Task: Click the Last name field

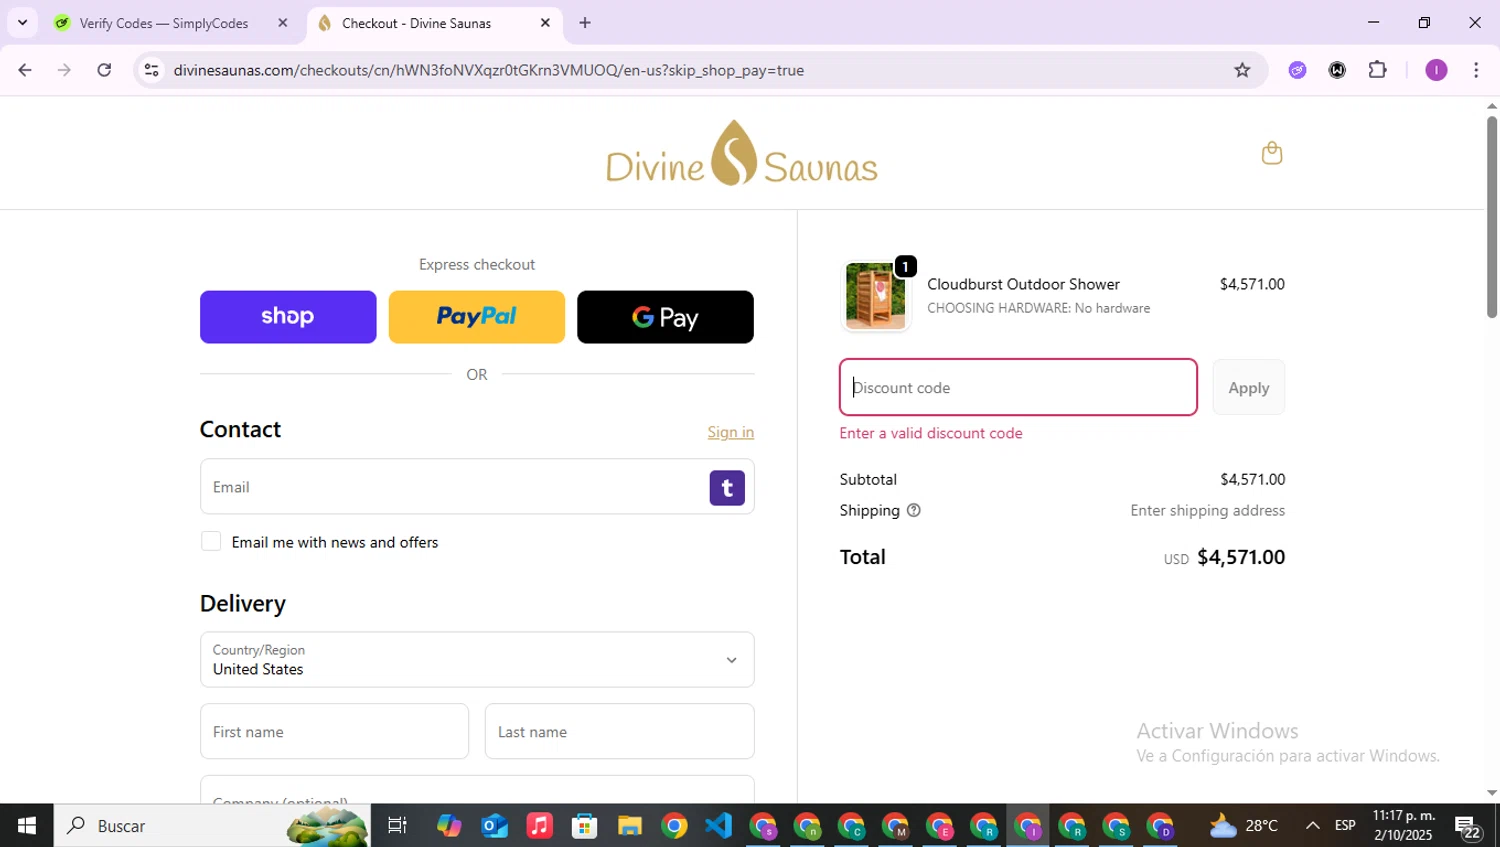Action: 620,731
